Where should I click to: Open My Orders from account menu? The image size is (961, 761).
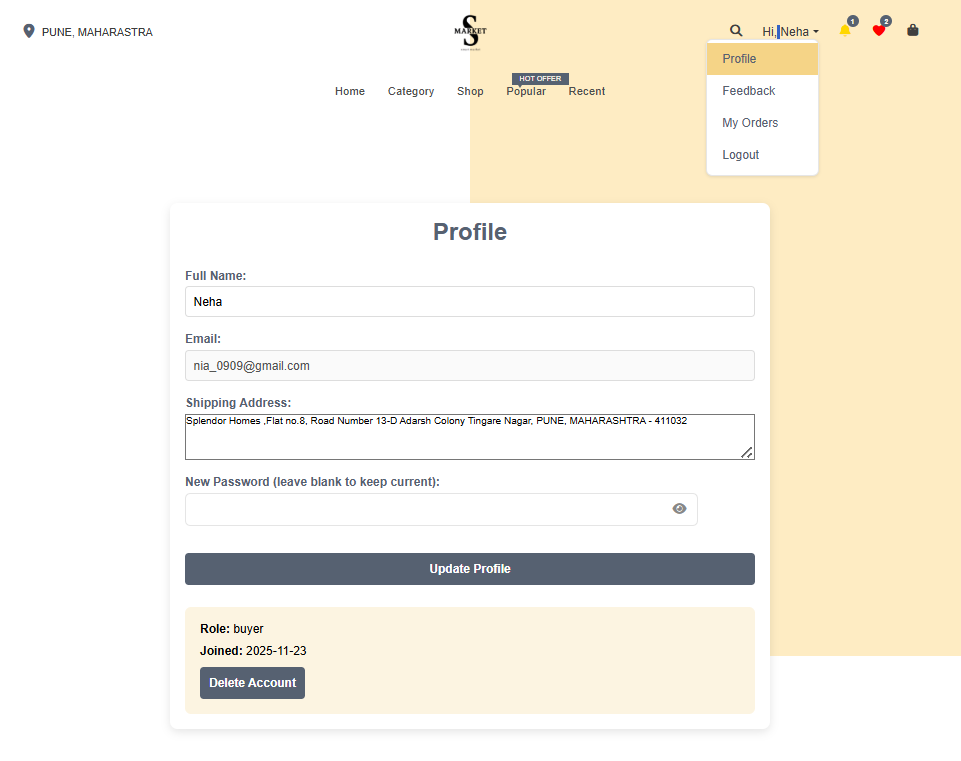tap(762, 123)
